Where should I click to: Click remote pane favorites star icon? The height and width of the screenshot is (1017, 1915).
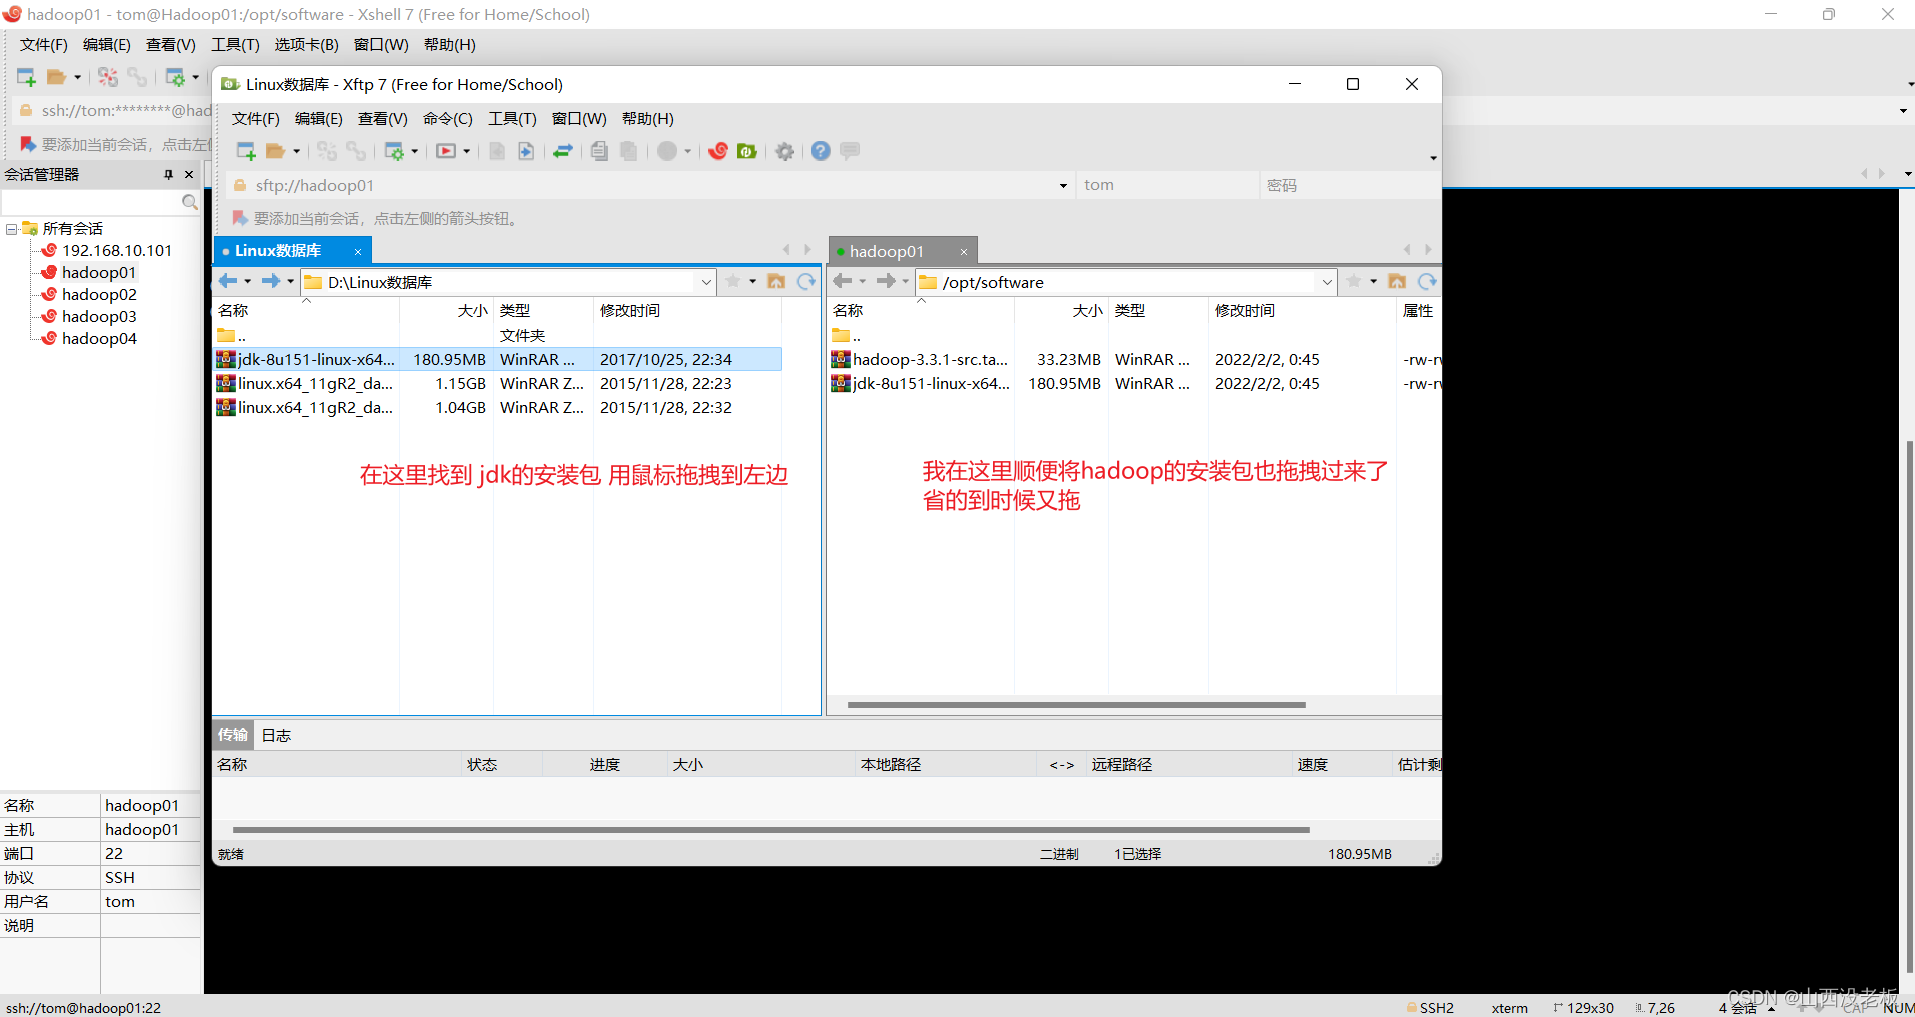point(1354,282)
